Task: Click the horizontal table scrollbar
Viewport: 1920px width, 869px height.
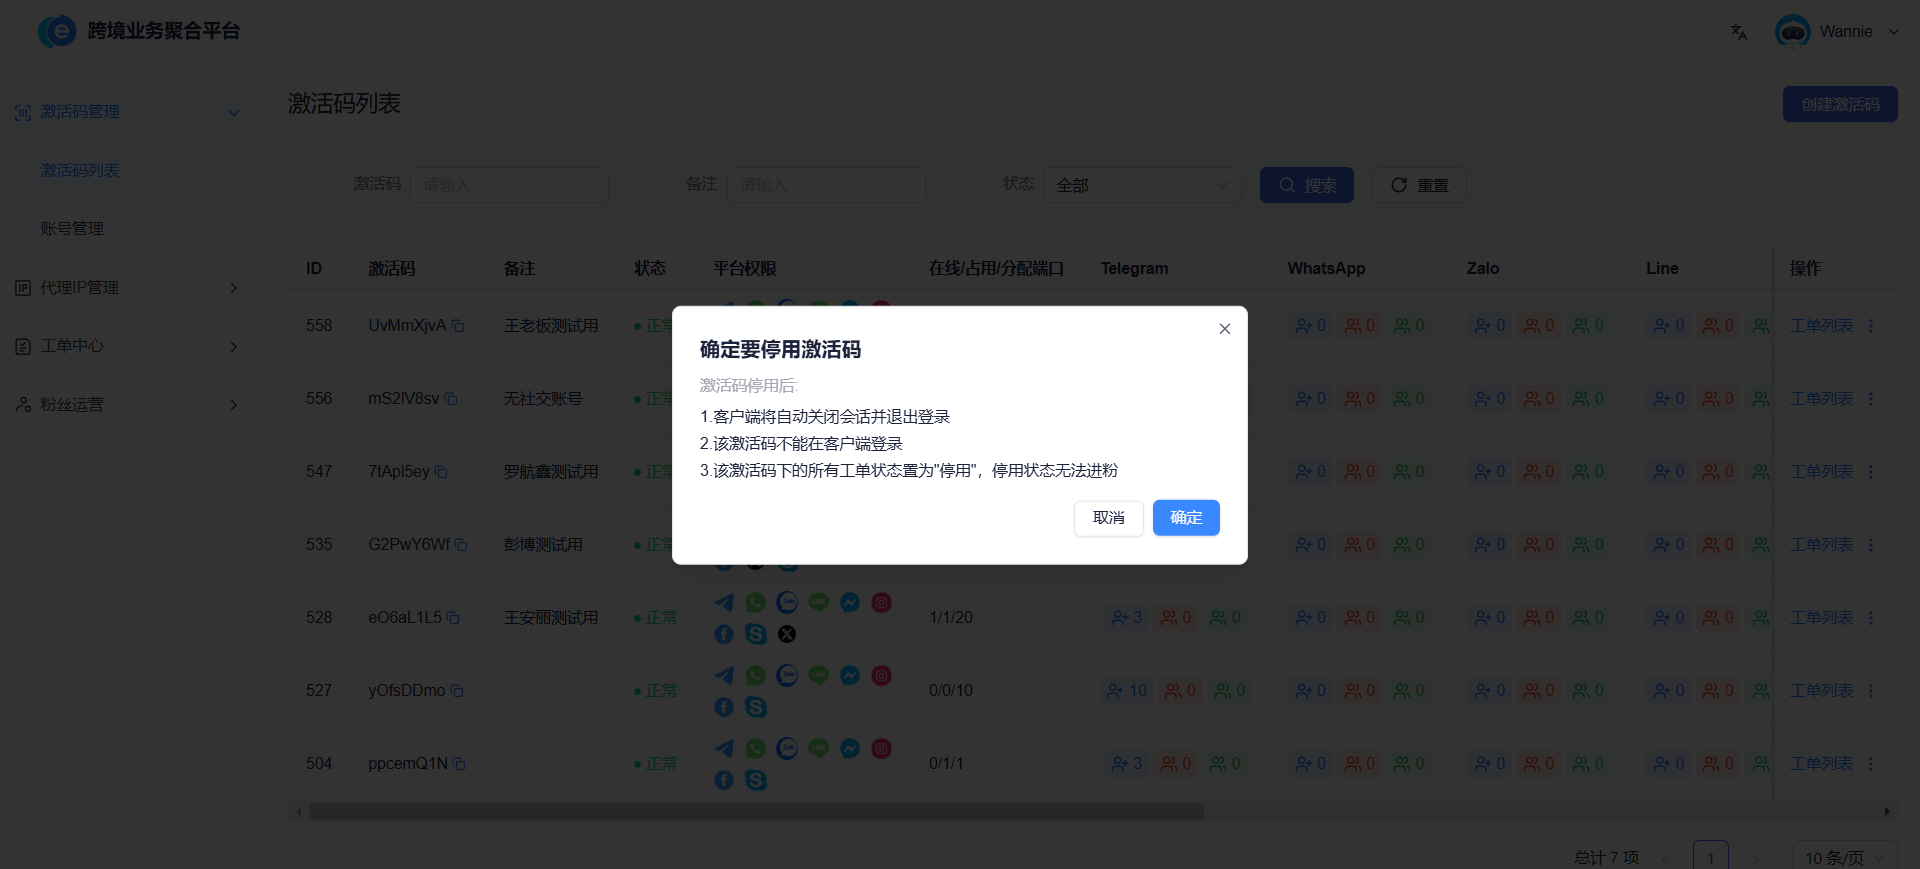Action: (755, 812)
